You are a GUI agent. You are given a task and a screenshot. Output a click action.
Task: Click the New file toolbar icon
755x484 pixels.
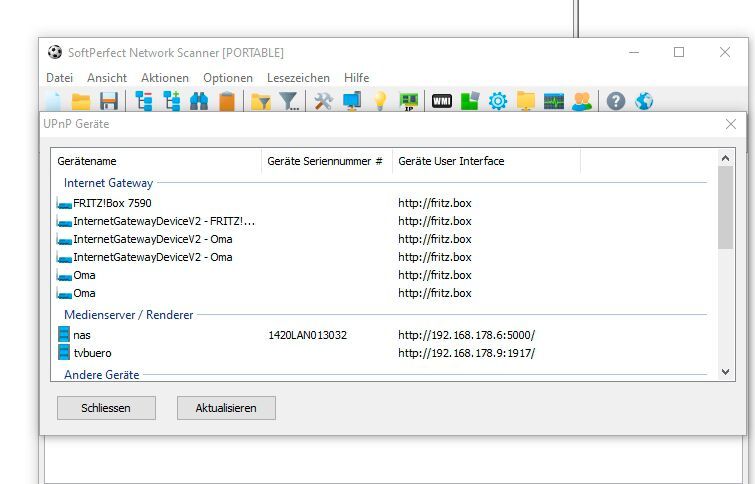pos(53,101)
